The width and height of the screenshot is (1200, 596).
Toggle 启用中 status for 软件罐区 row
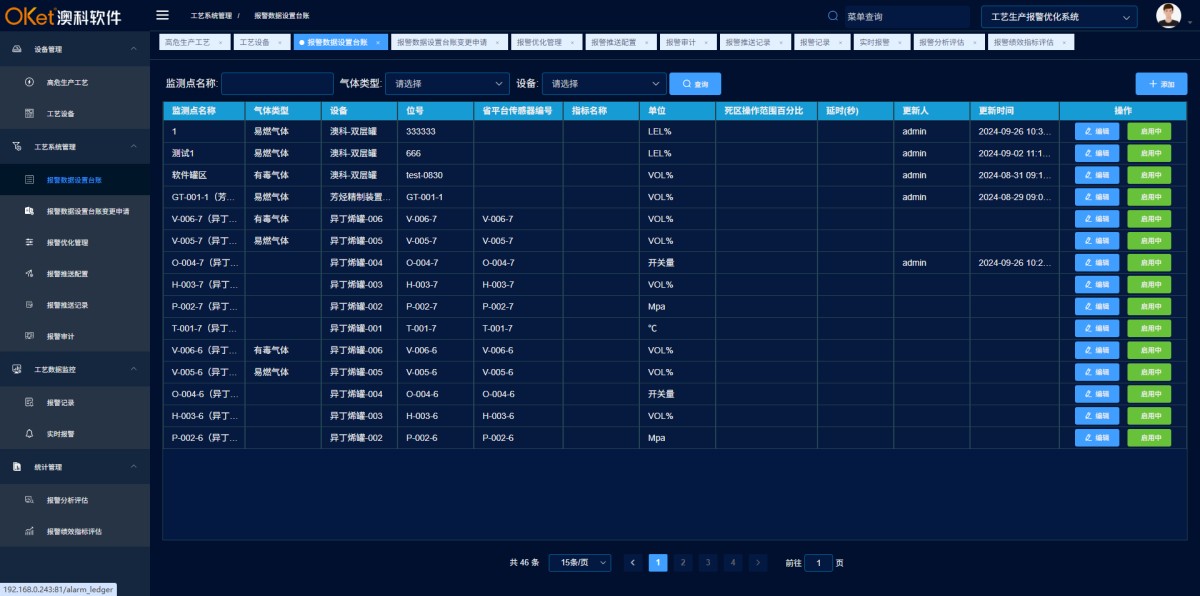pyautogui.click(x=1148, y=175)
